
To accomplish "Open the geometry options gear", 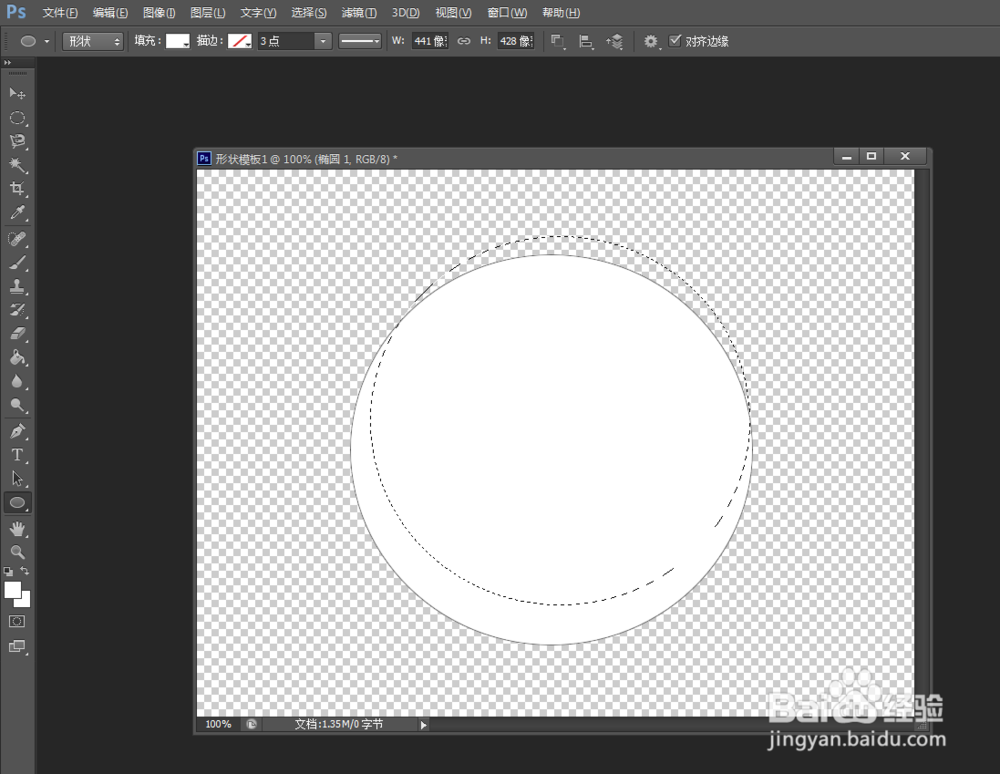I will (651, 41).
